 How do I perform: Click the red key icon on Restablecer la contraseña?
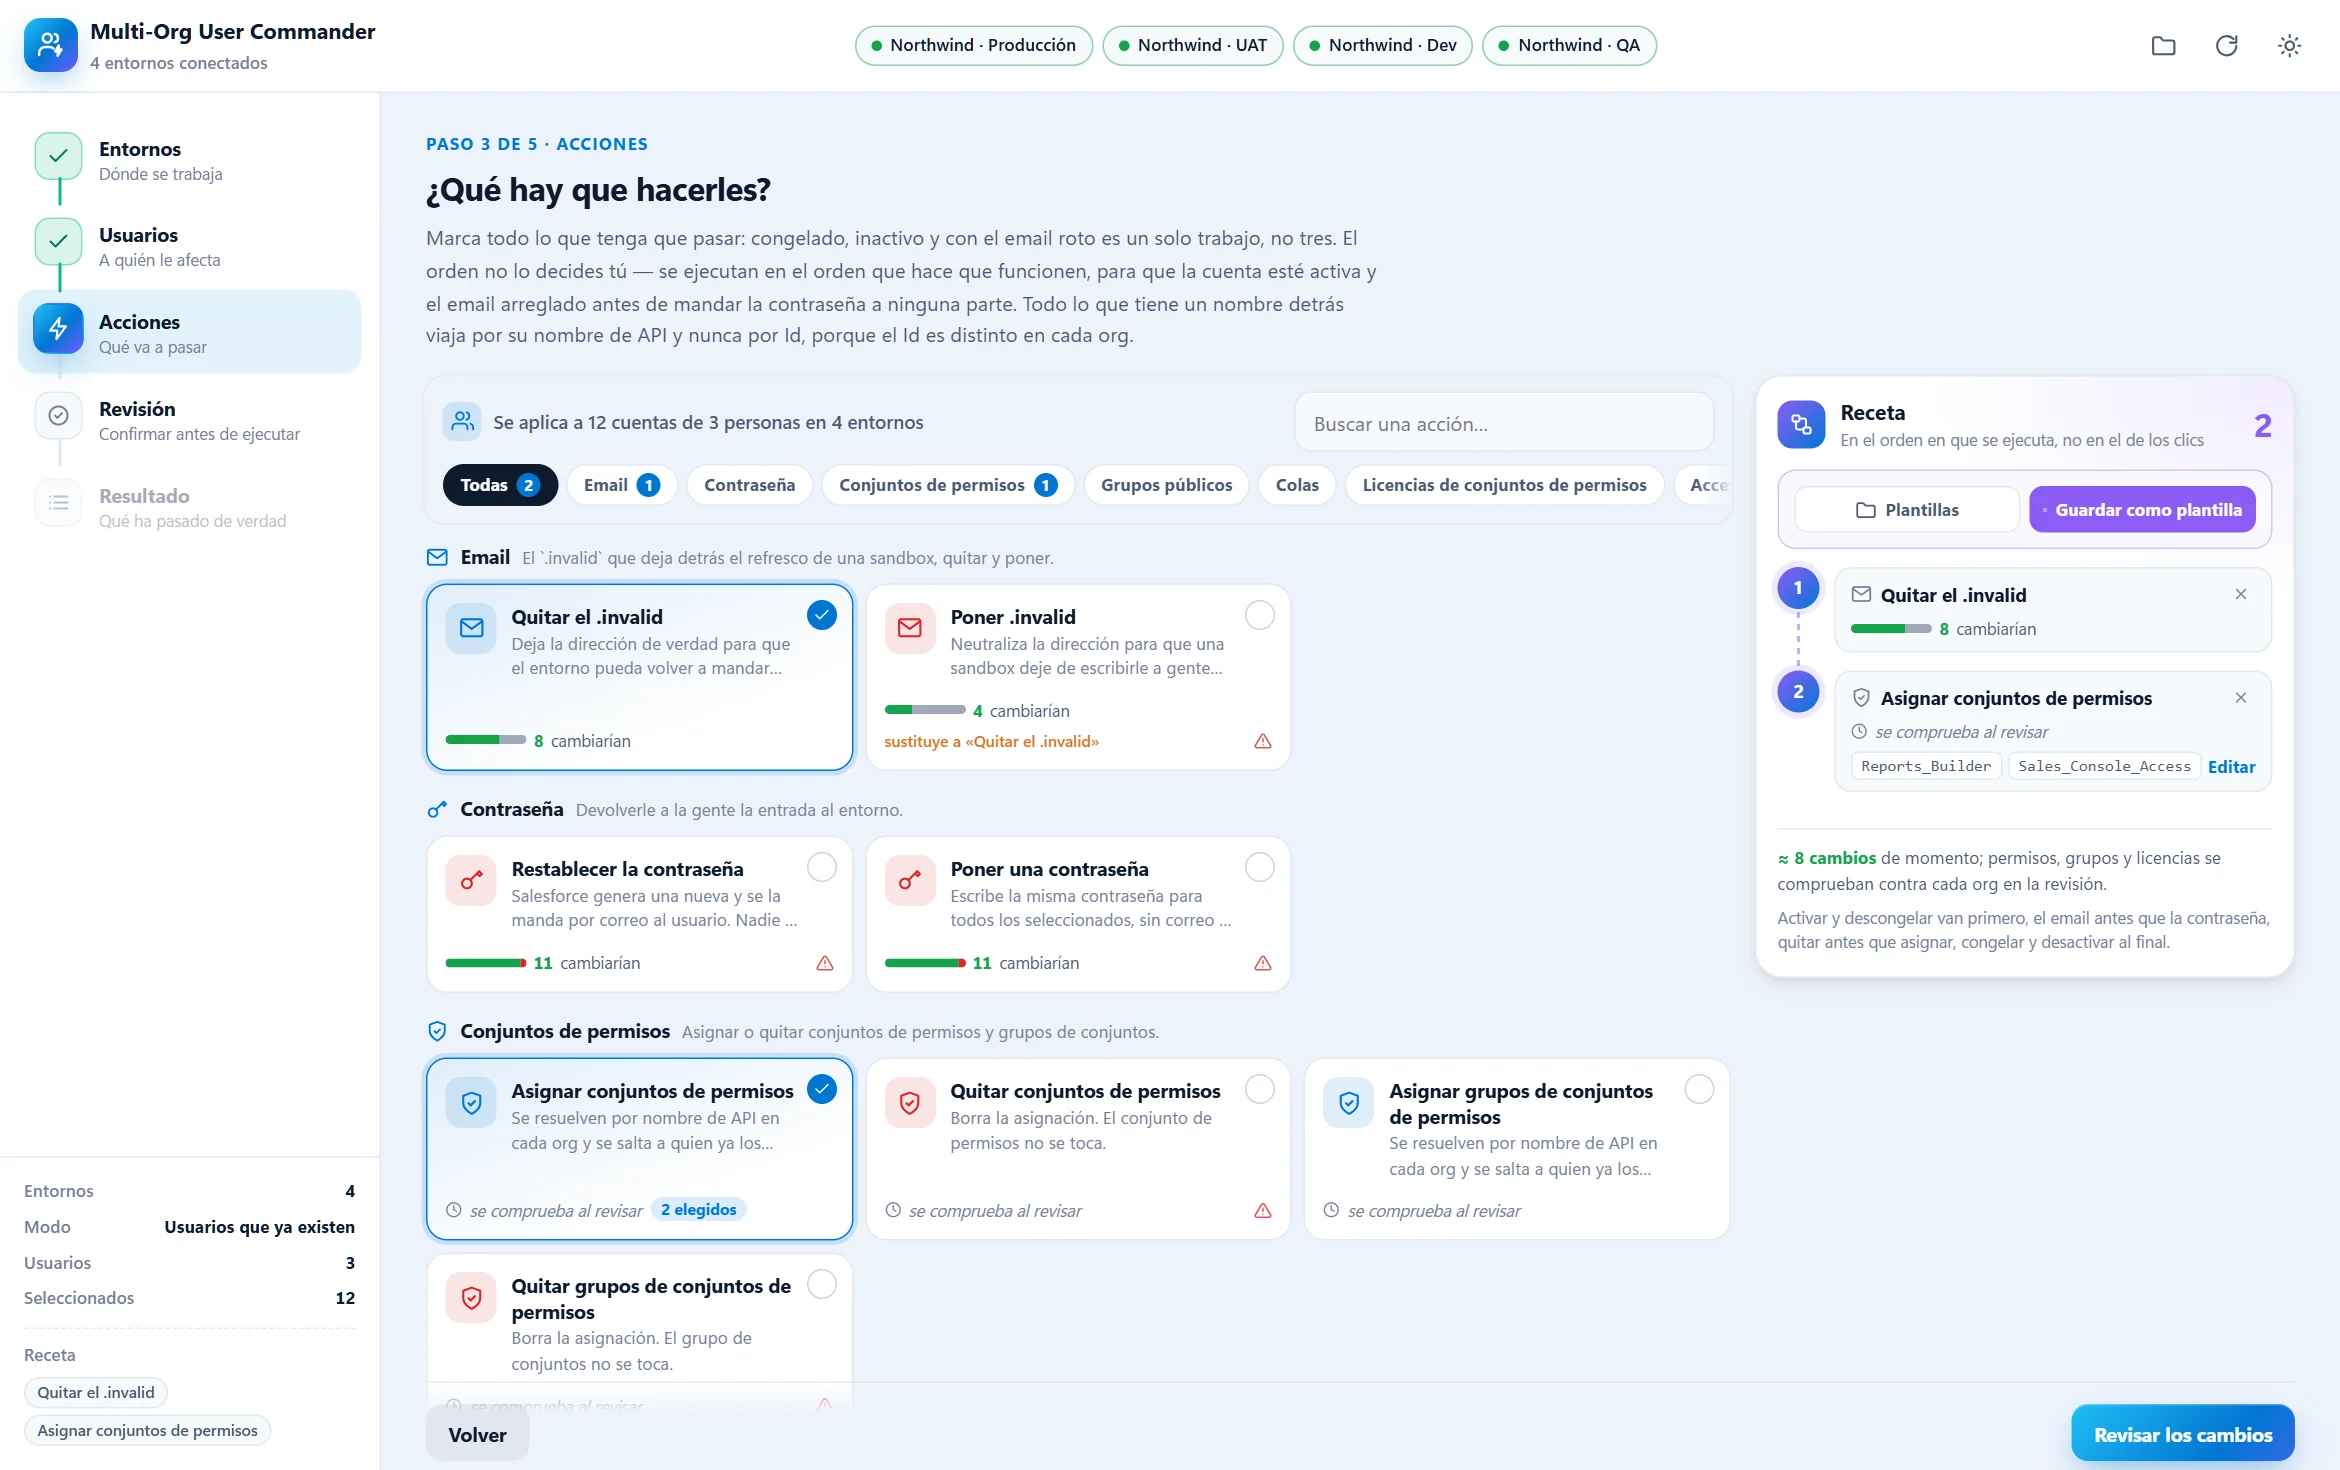point(471,881)
